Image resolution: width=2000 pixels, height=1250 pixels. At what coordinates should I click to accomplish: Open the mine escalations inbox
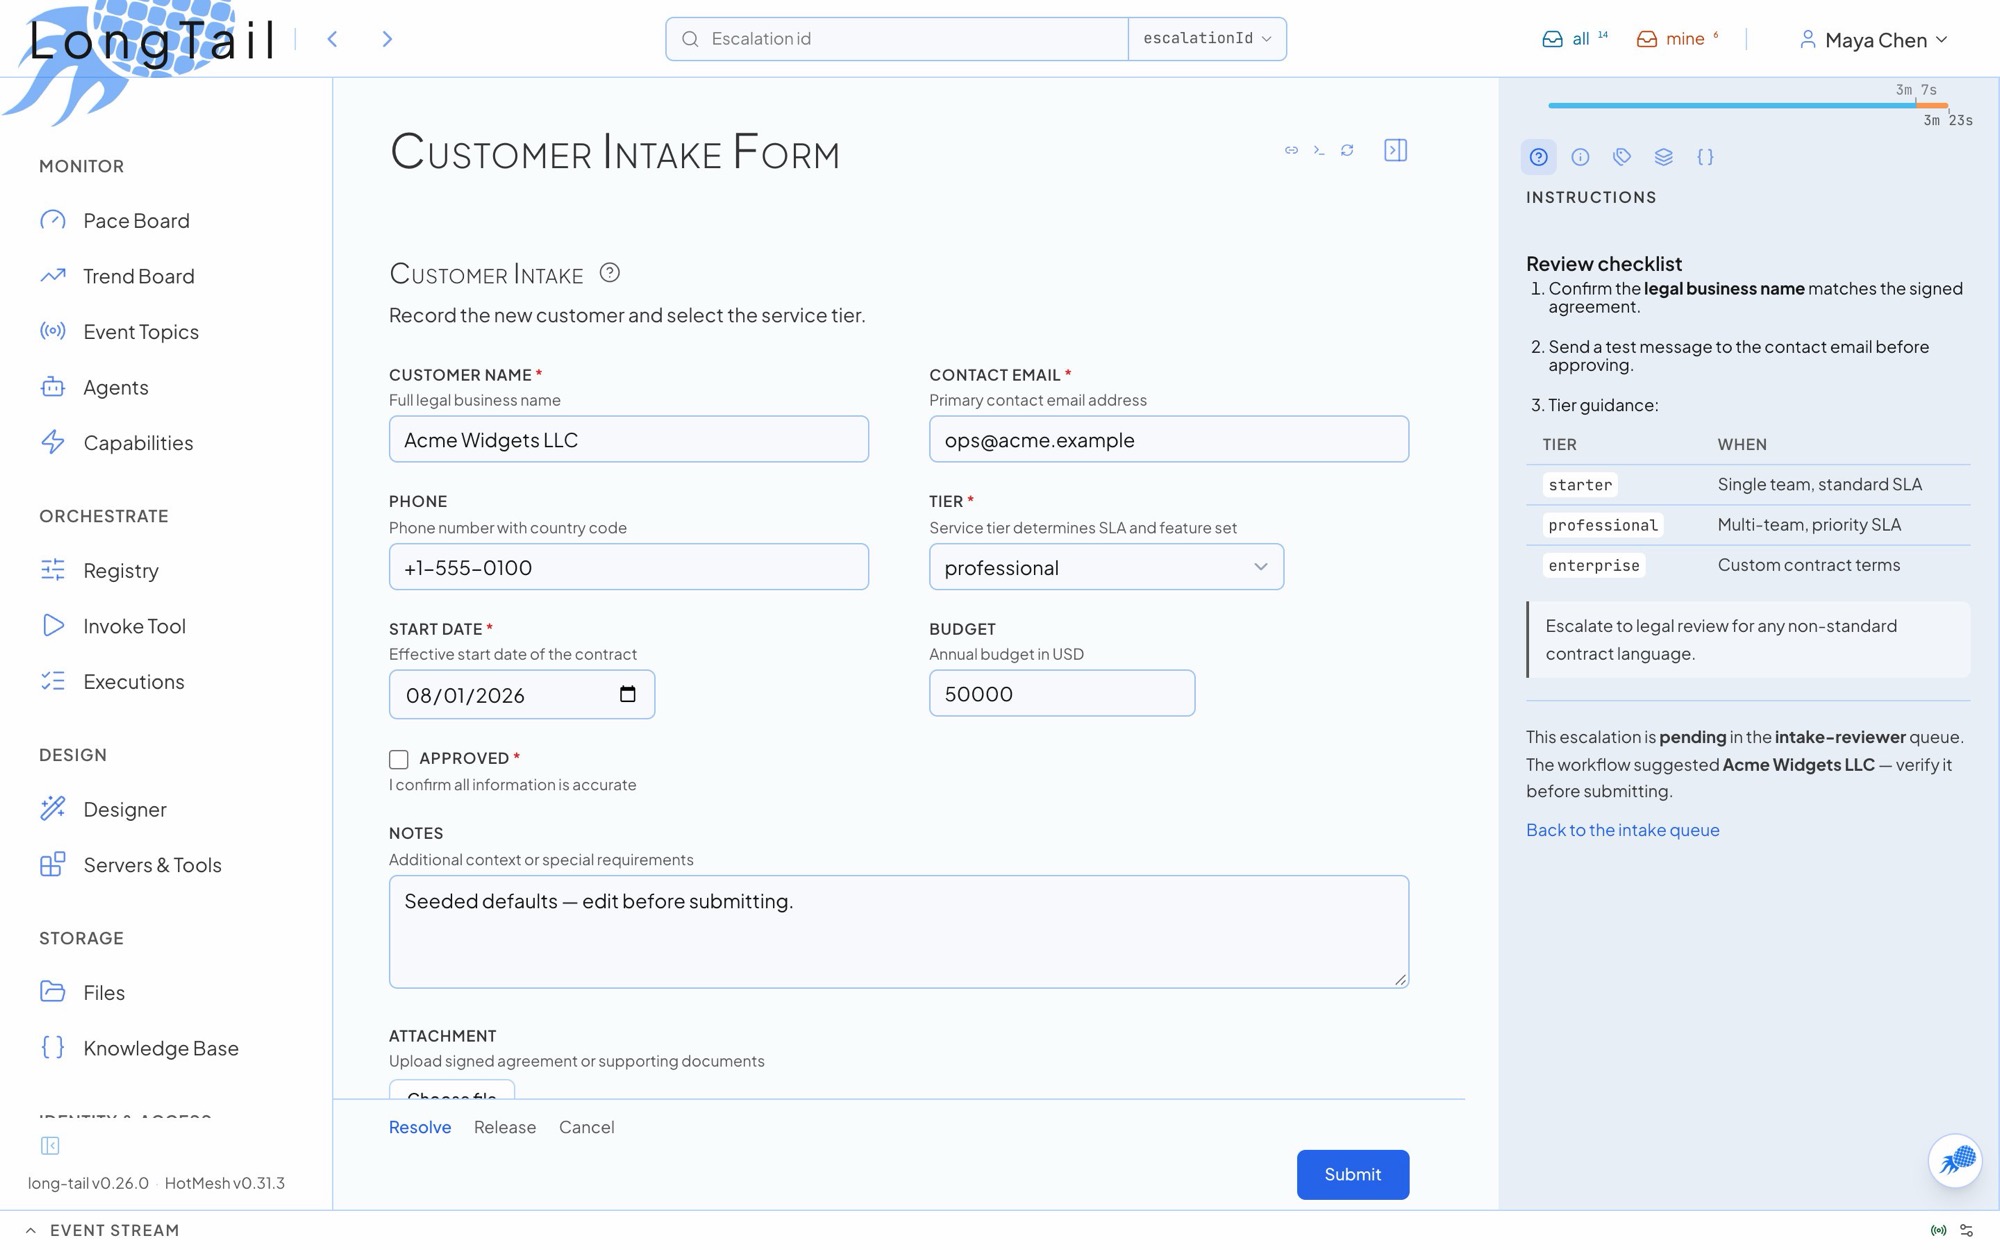click(x=1677, y=39)
